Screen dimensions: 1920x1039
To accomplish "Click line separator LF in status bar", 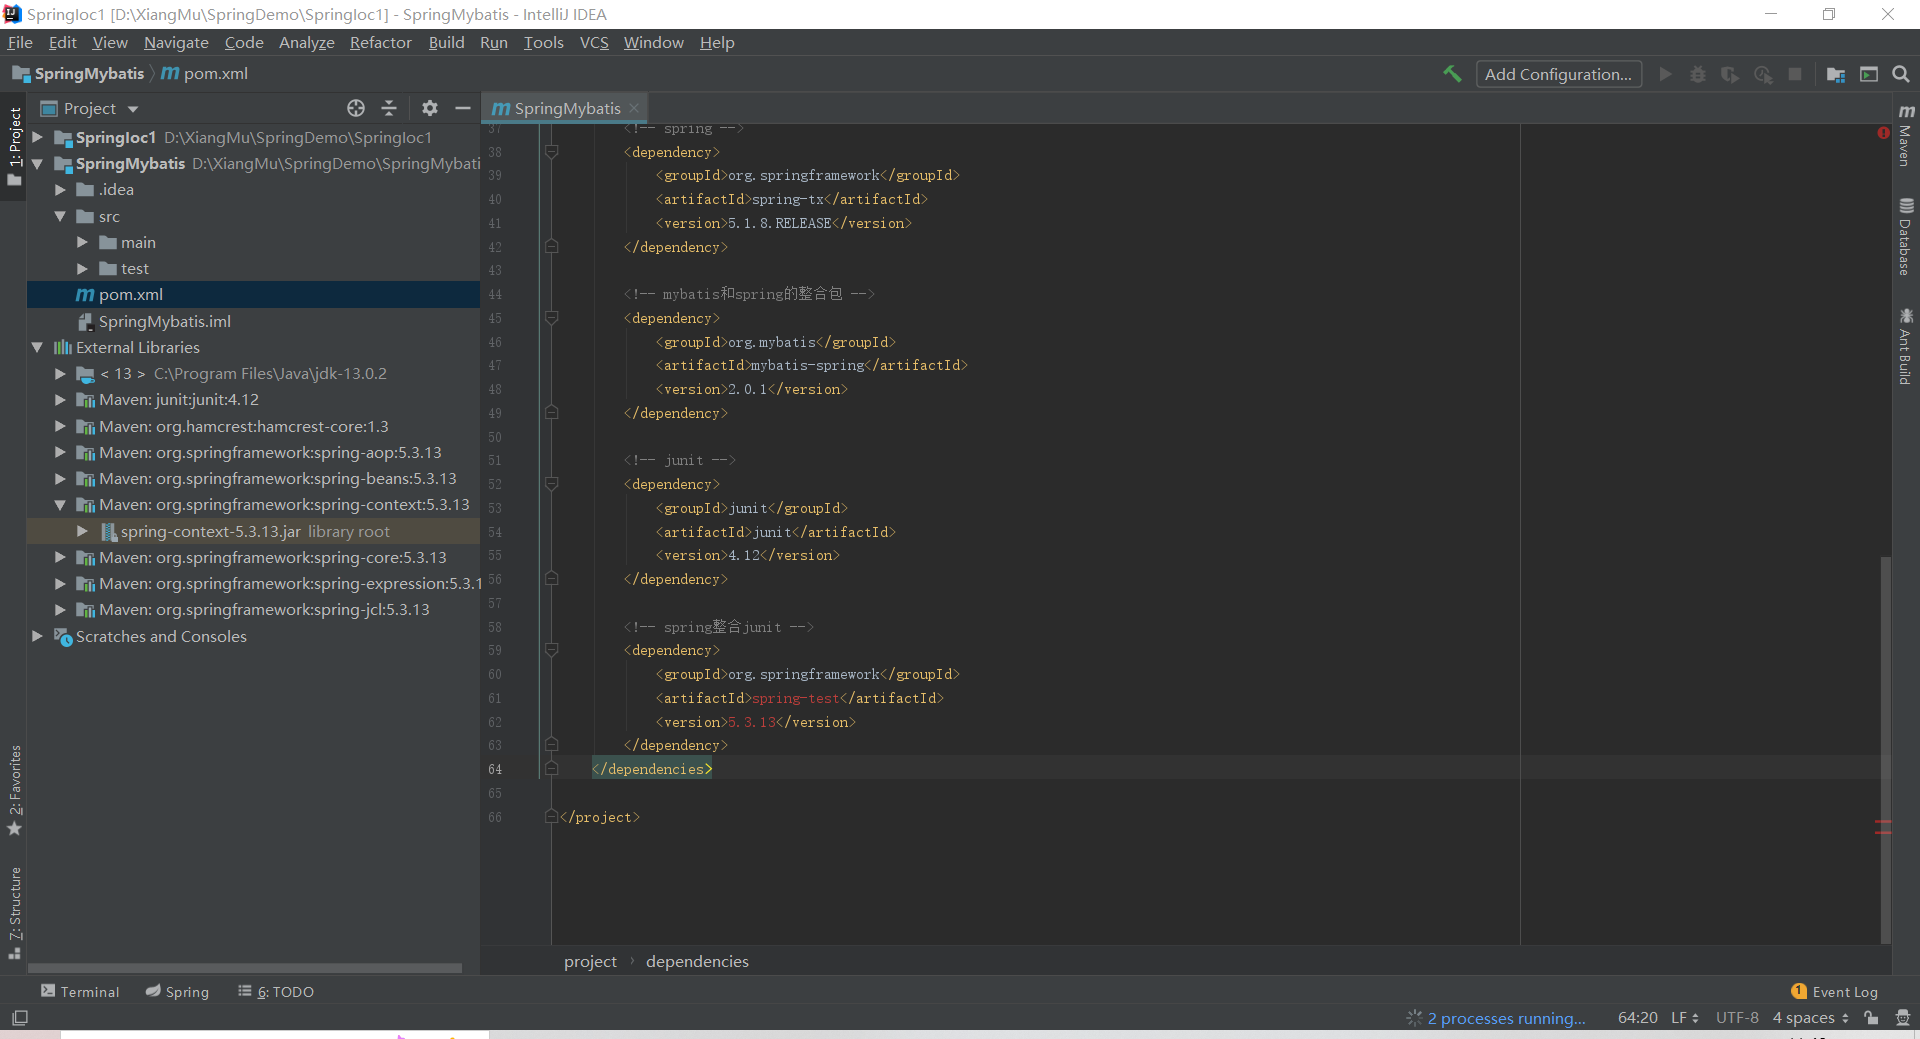I will point(1685,1018).
